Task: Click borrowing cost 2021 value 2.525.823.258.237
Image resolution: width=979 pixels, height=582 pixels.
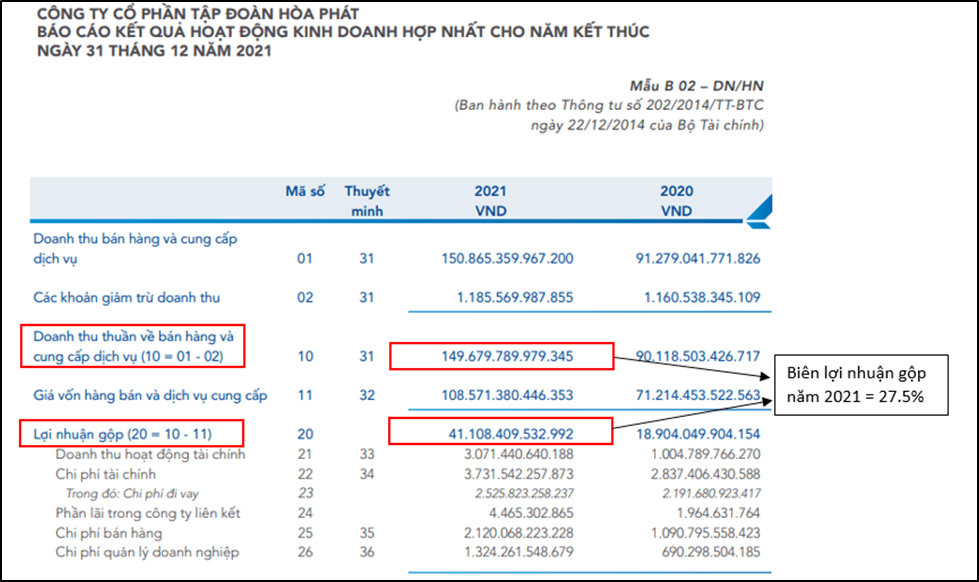Action: [524, 493]
